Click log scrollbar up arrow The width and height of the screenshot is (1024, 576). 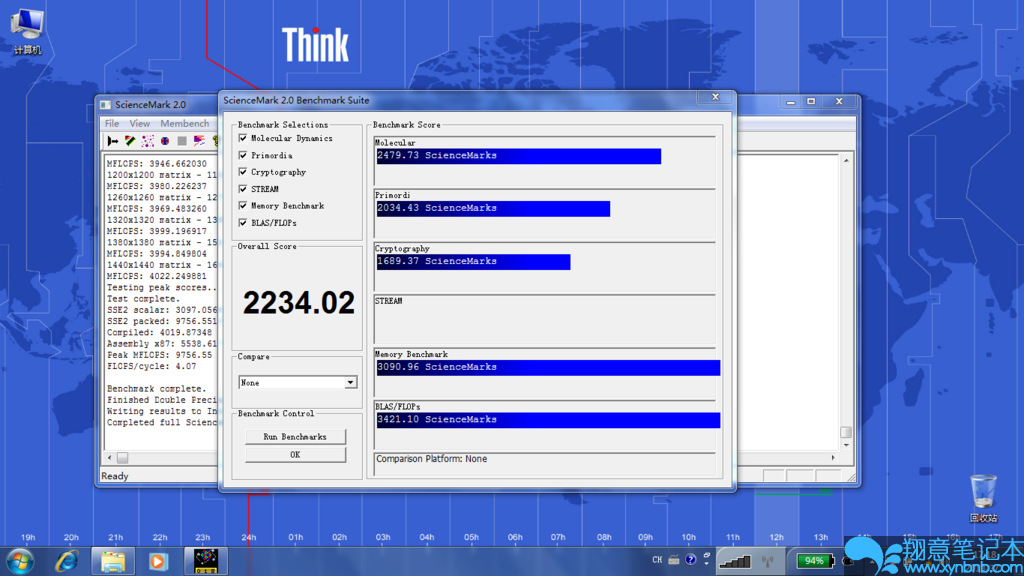tap(846, 161)
